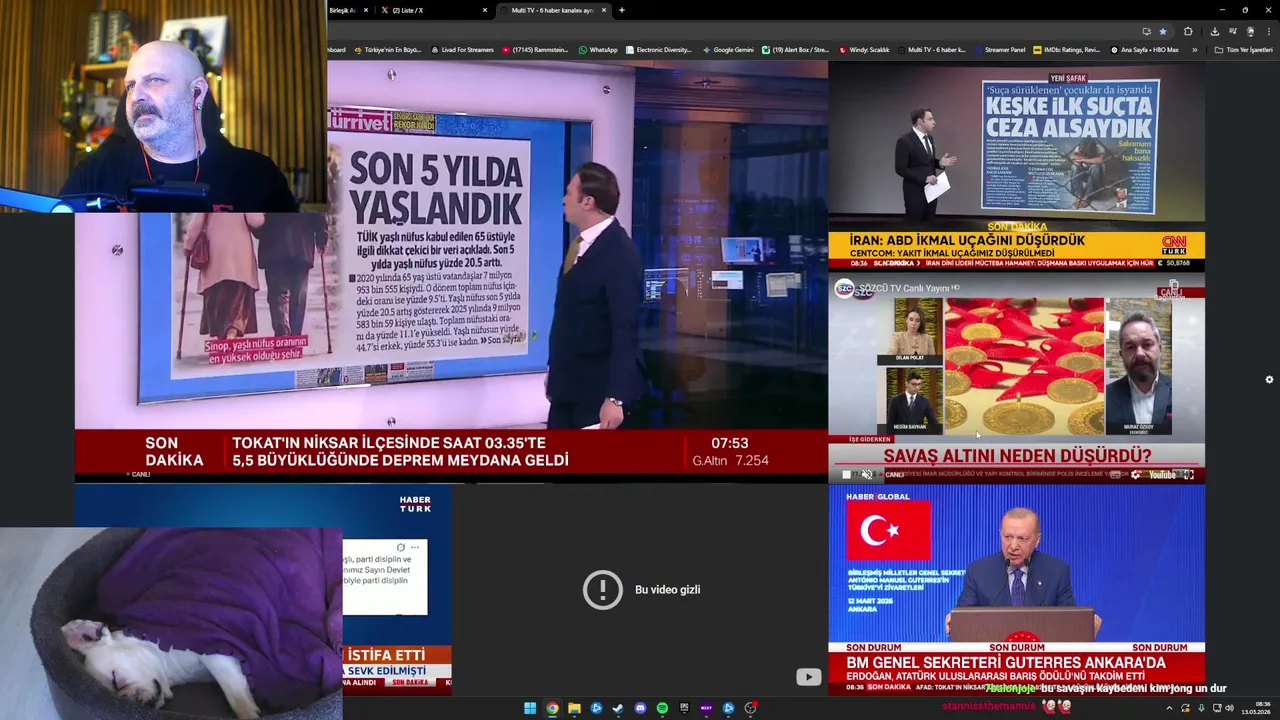Viewport: 1280px width, 720px height.
Task: Click the Haber Global Erdoğan video tile
Action: tap(1016, 588)
